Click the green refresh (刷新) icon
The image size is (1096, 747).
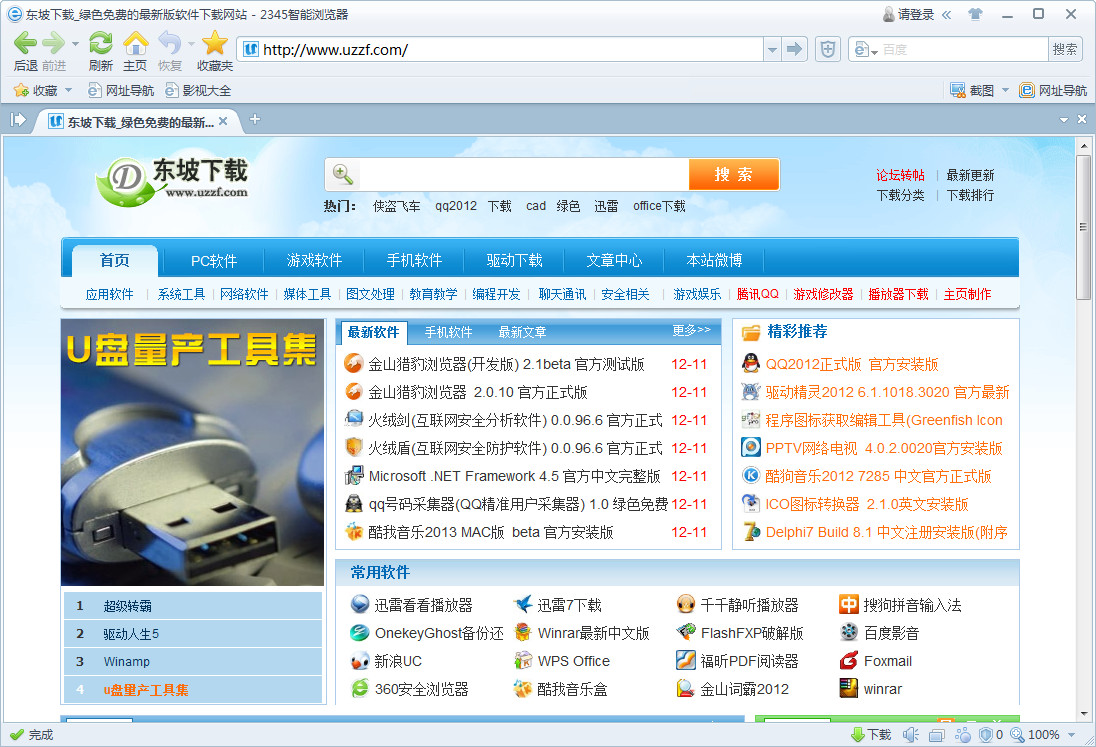100,43
